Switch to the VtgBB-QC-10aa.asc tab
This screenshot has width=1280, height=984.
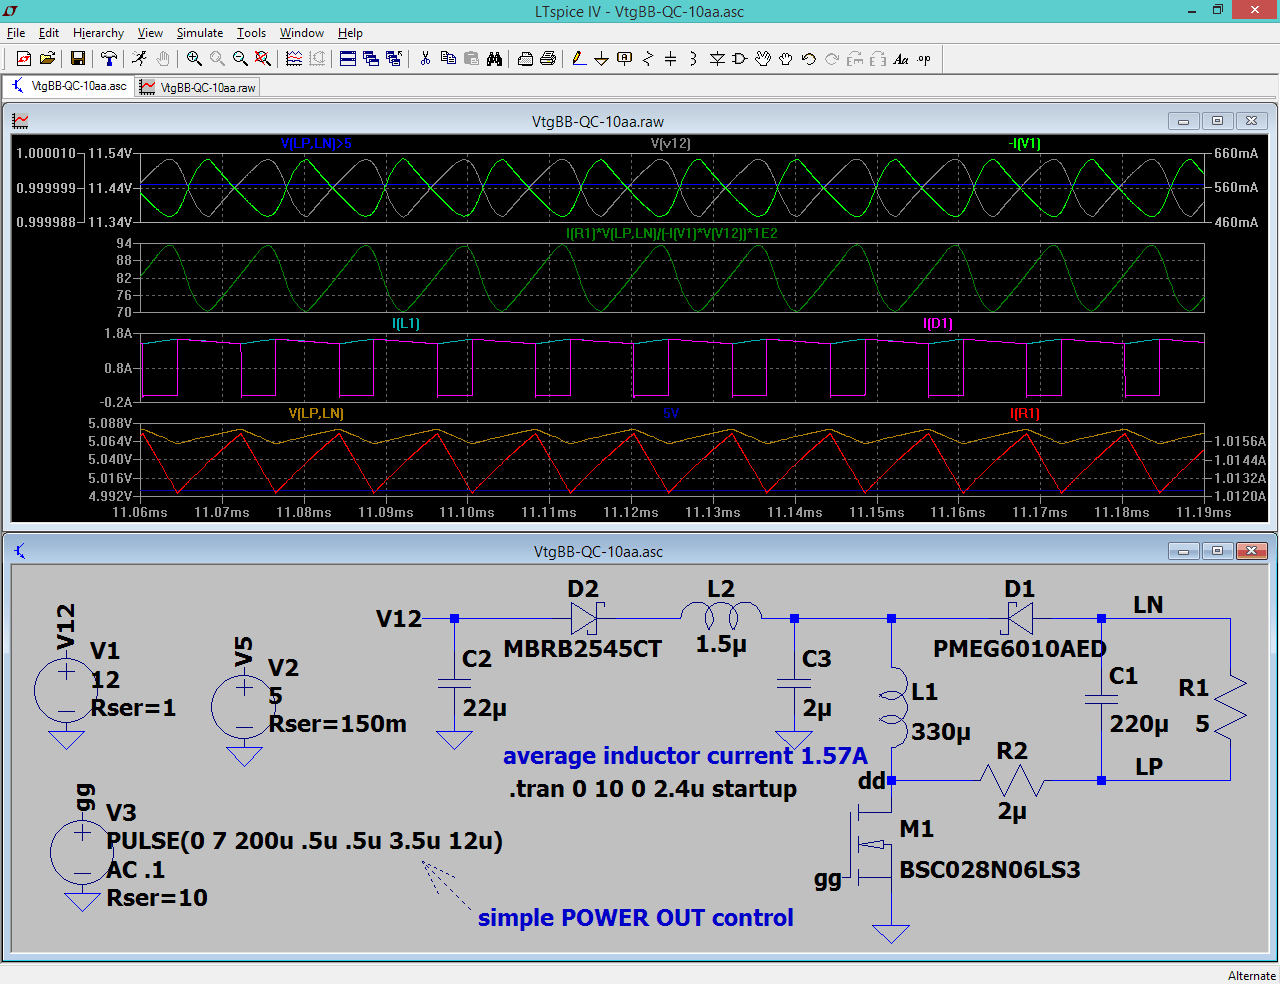[69, 86]
